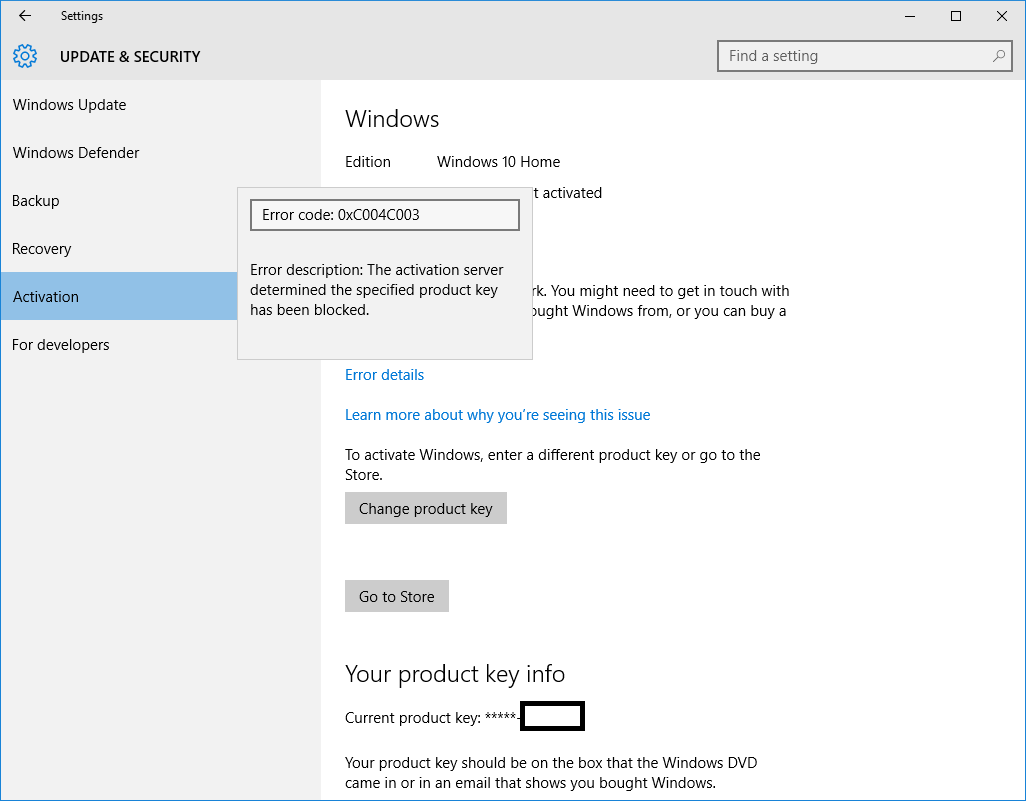
Task: Open Windows Update section
Action: click(x=70, y=105)
